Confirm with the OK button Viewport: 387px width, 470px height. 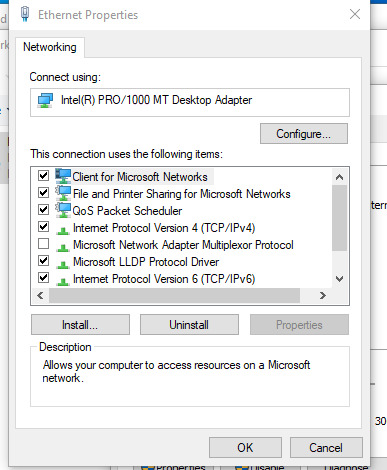pos(245,448)
